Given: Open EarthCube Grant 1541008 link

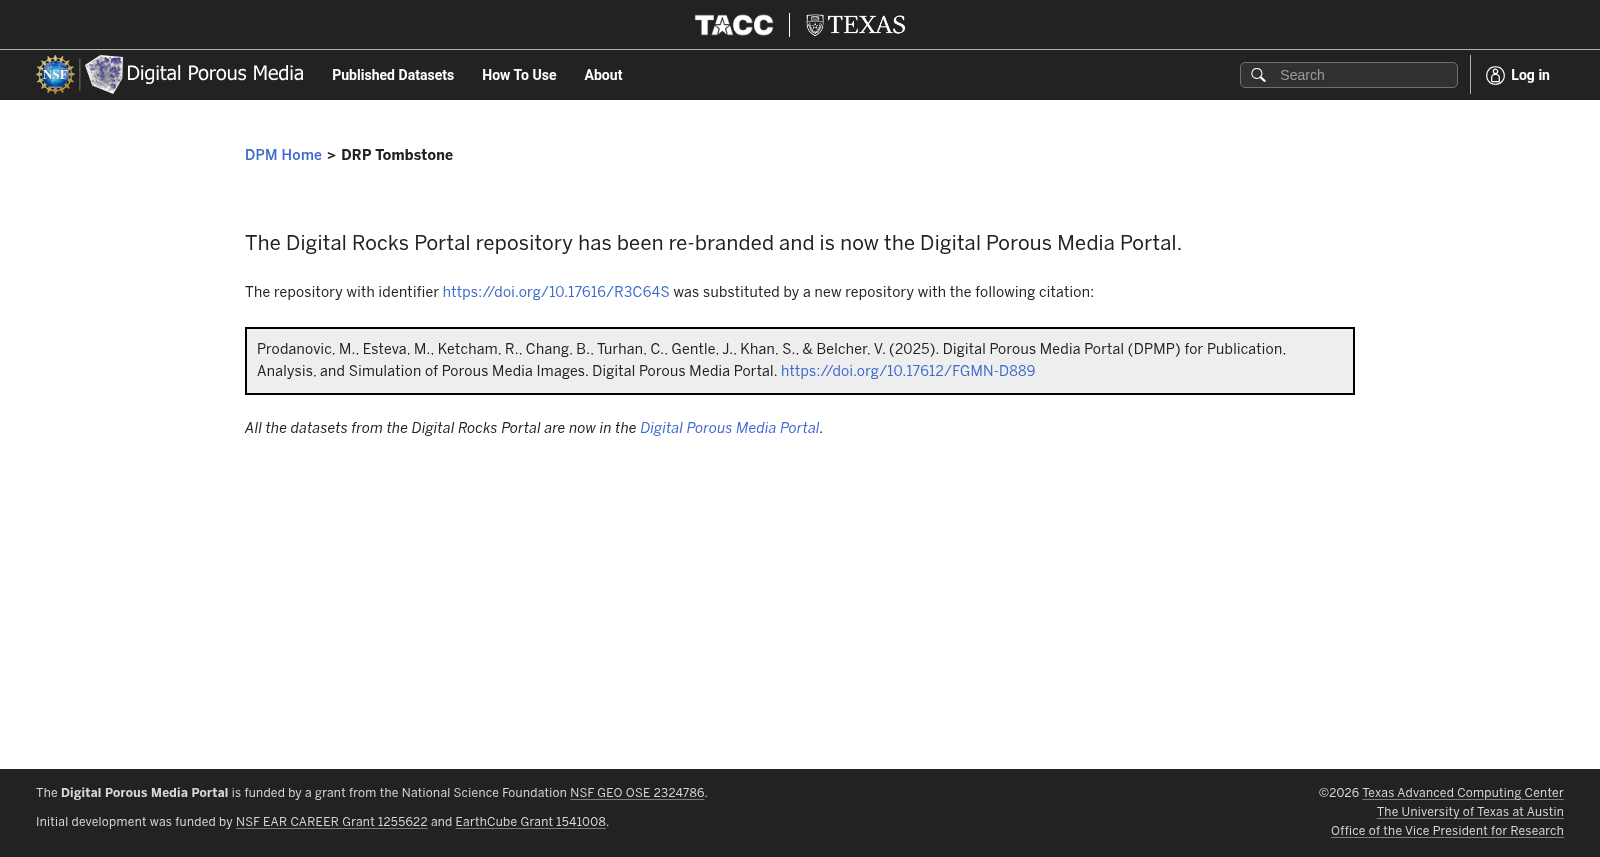Looking at the screenshot, I should coord(530,822).
